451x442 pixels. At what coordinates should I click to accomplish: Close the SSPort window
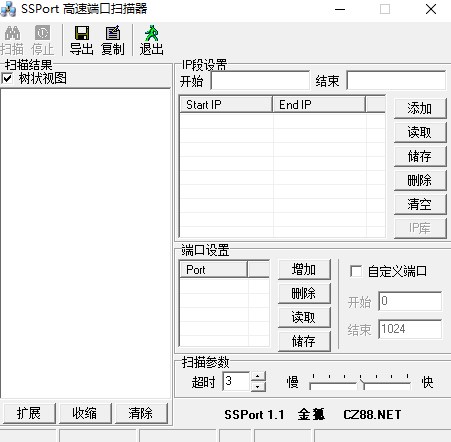431,9
